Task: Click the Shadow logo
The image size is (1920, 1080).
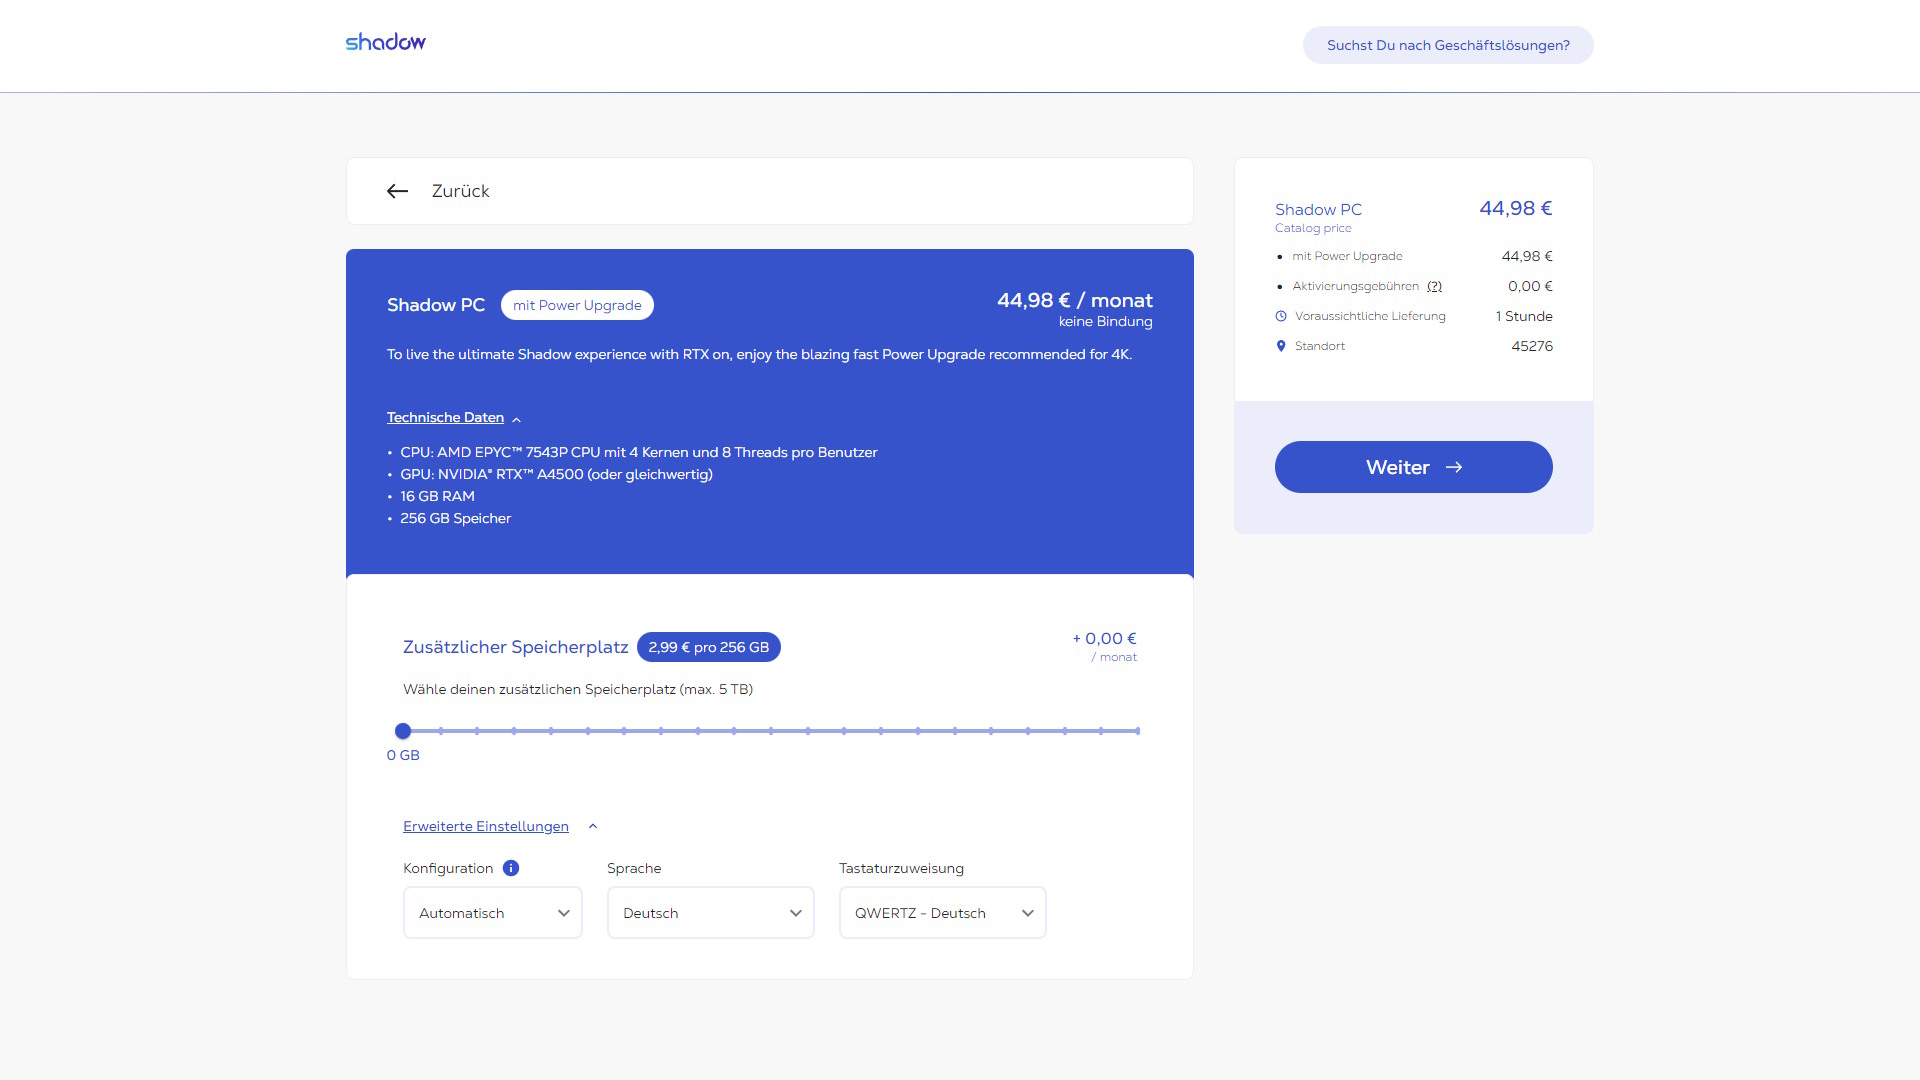Action: pyautogui.click(x=385, y=42)
